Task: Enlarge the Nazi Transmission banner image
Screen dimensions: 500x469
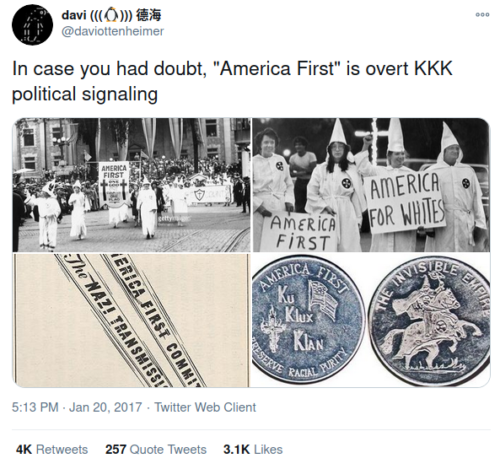Action: click(x=131, y=320)
